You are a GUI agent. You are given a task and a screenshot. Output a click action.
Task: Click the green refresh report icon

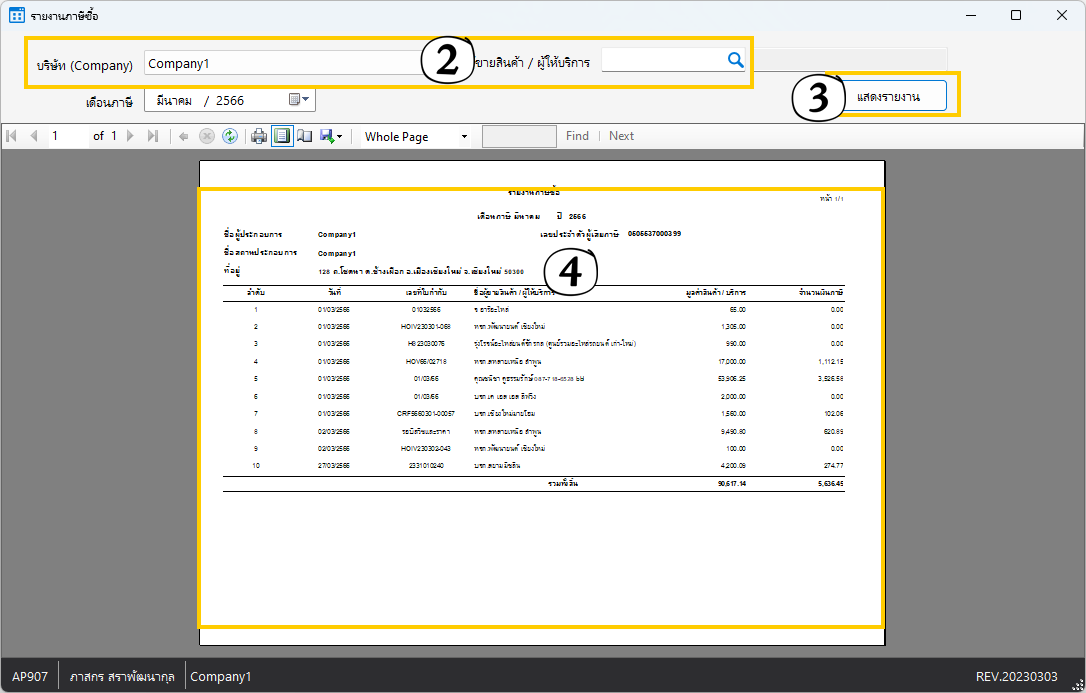click(x=230, y=136)
